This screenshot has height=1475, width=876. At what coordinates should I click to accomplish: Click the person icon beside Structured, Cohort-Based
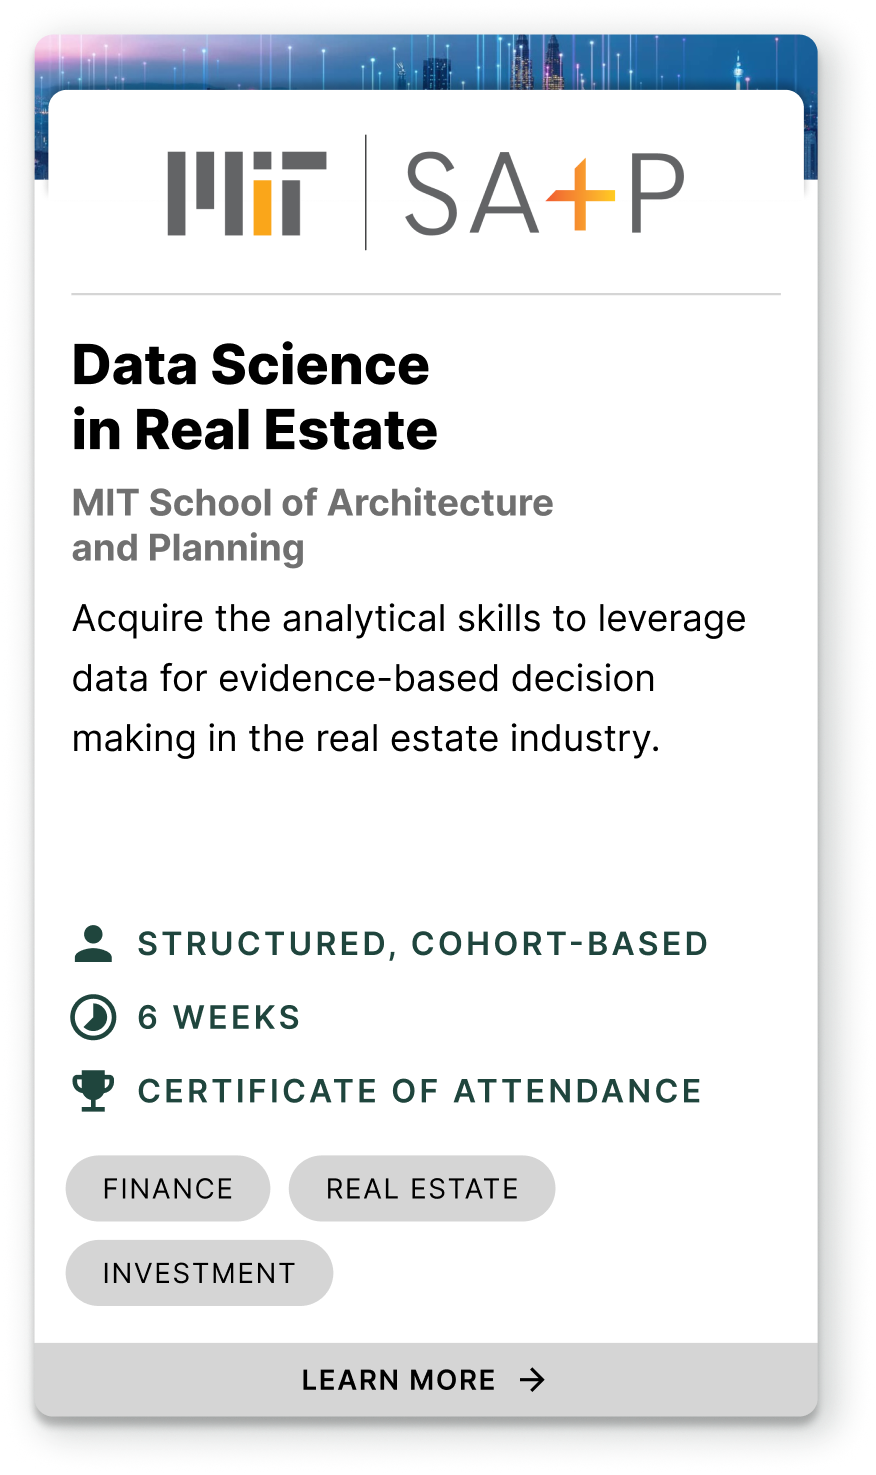point(93,944)
